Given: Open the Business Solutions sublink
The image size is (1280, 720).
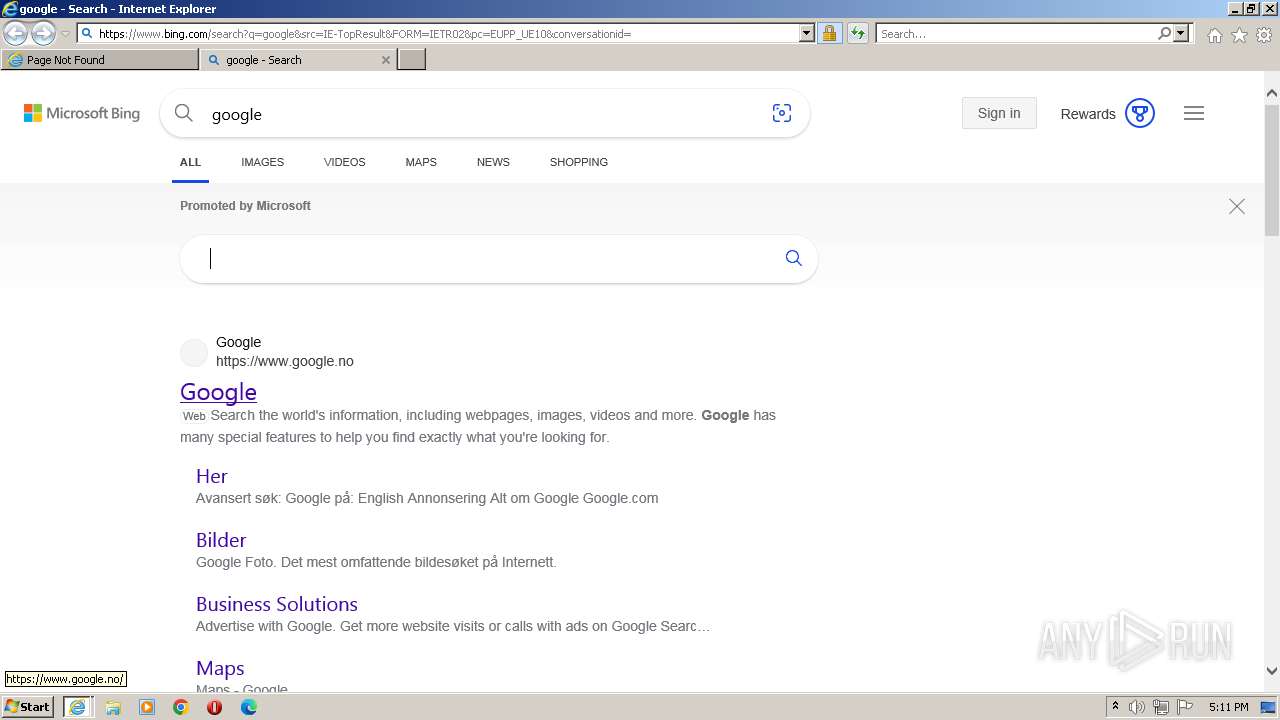Looking at the screenshot, I should [277, 604].
